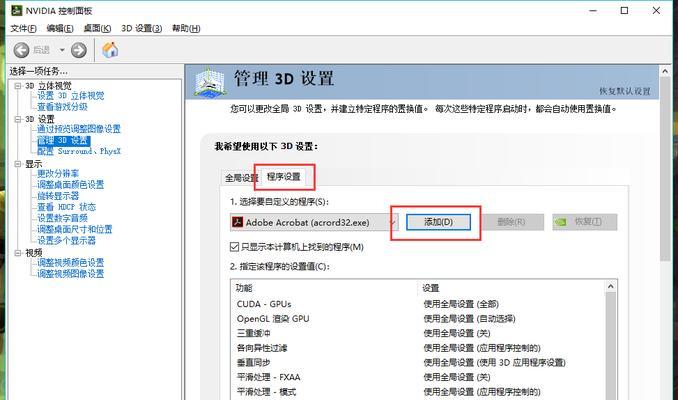The width and height of the screenshot is (678, 400).
Task: Click the 设置 column header
Action: 431,288
